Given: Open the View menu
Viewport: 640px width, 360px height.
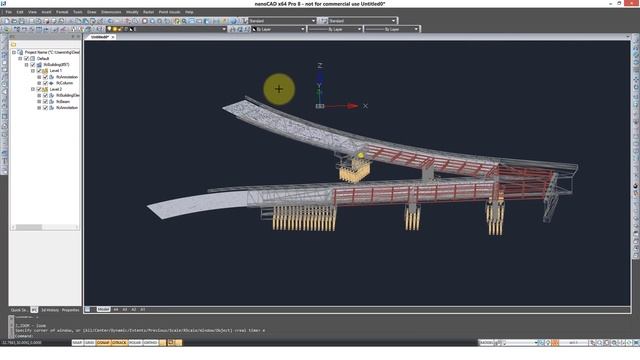Looking at the screenshot, I should click(32, 12).
